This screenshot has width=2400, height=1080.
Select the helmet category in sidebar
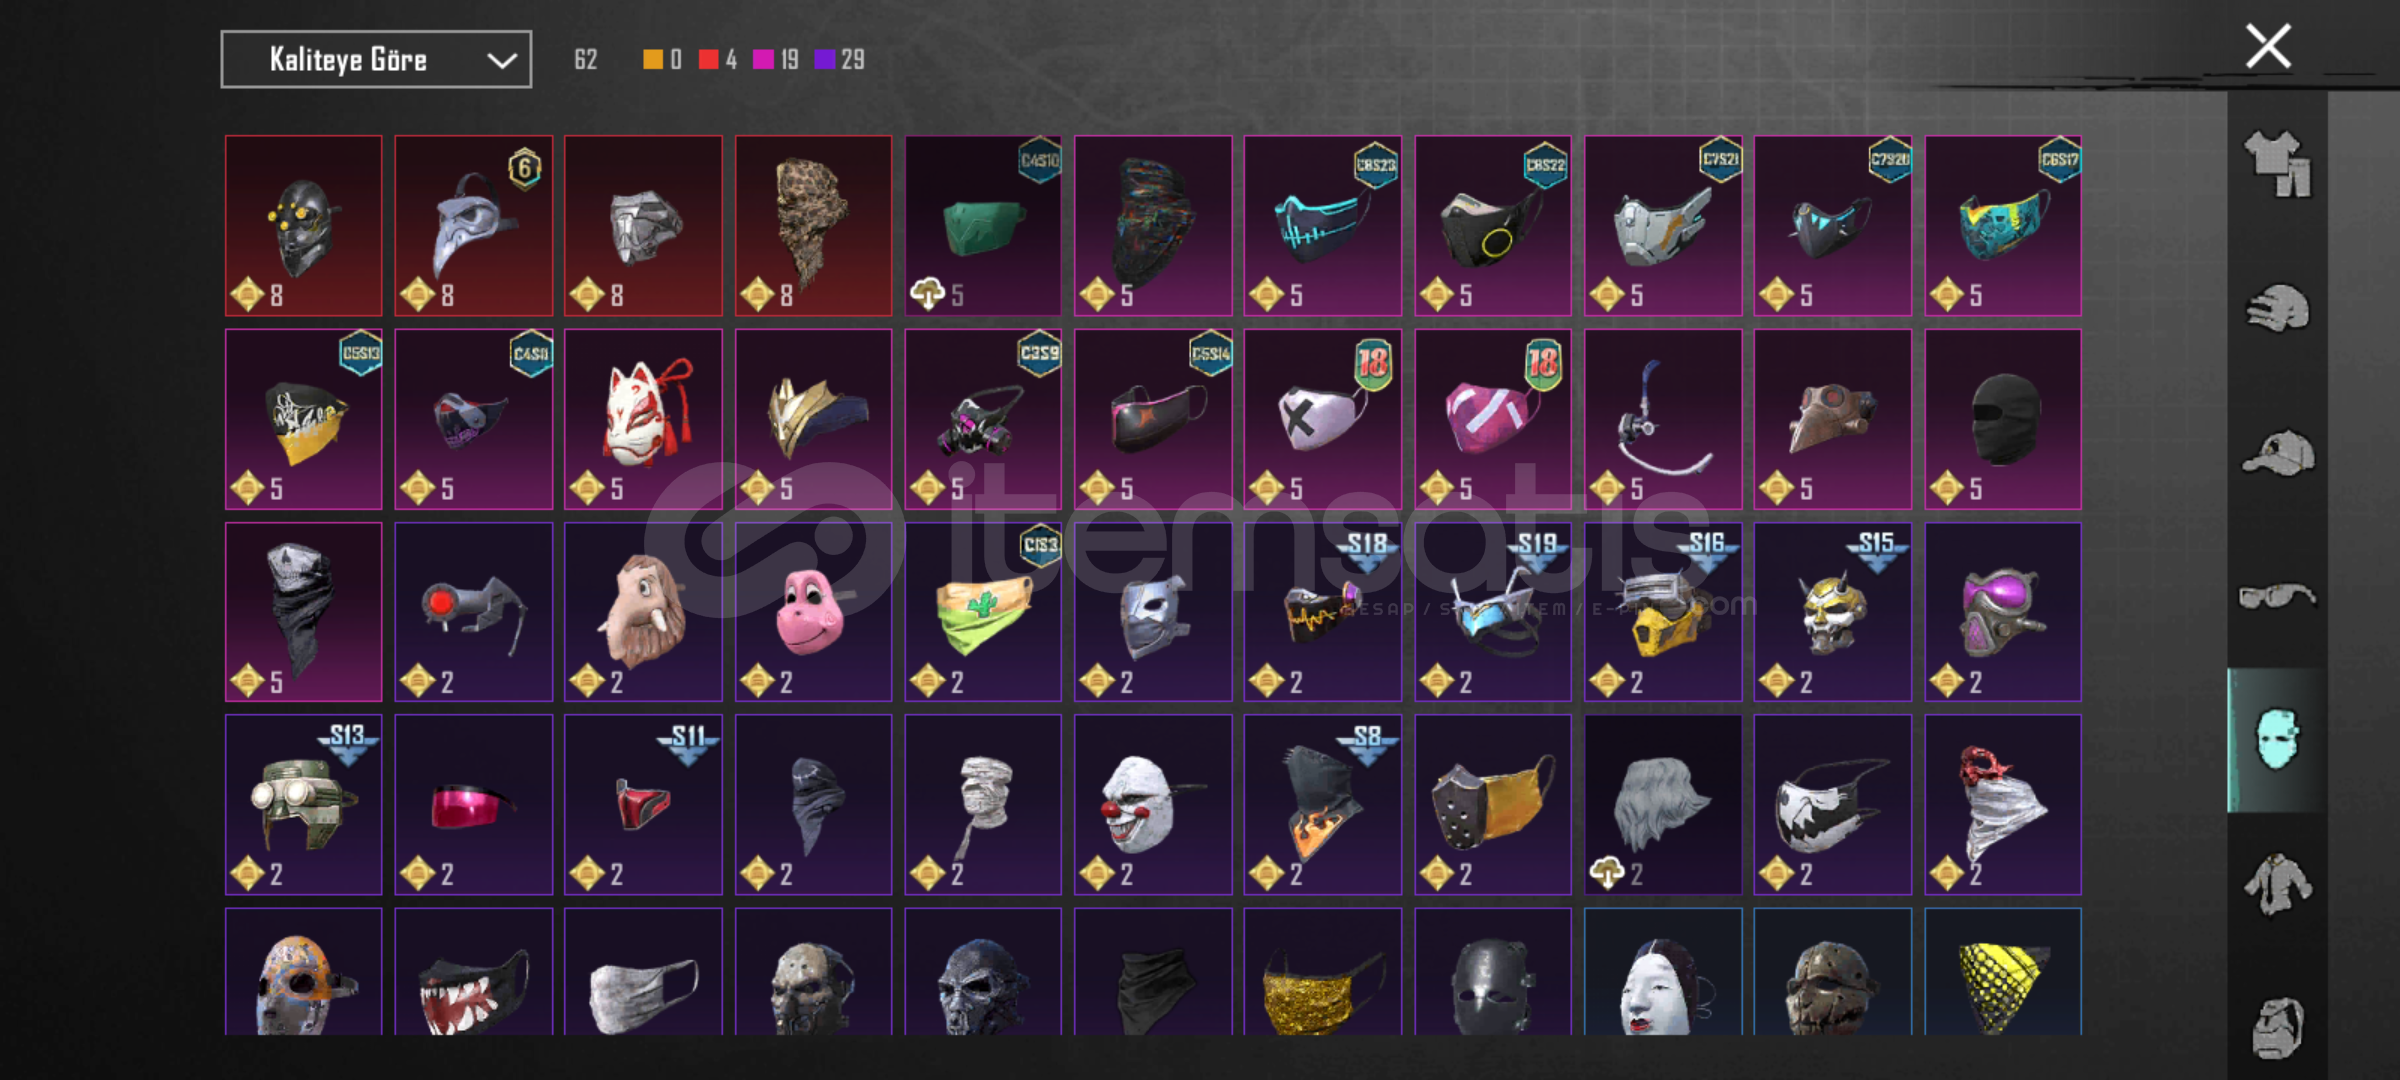(x=2278, y=309)
